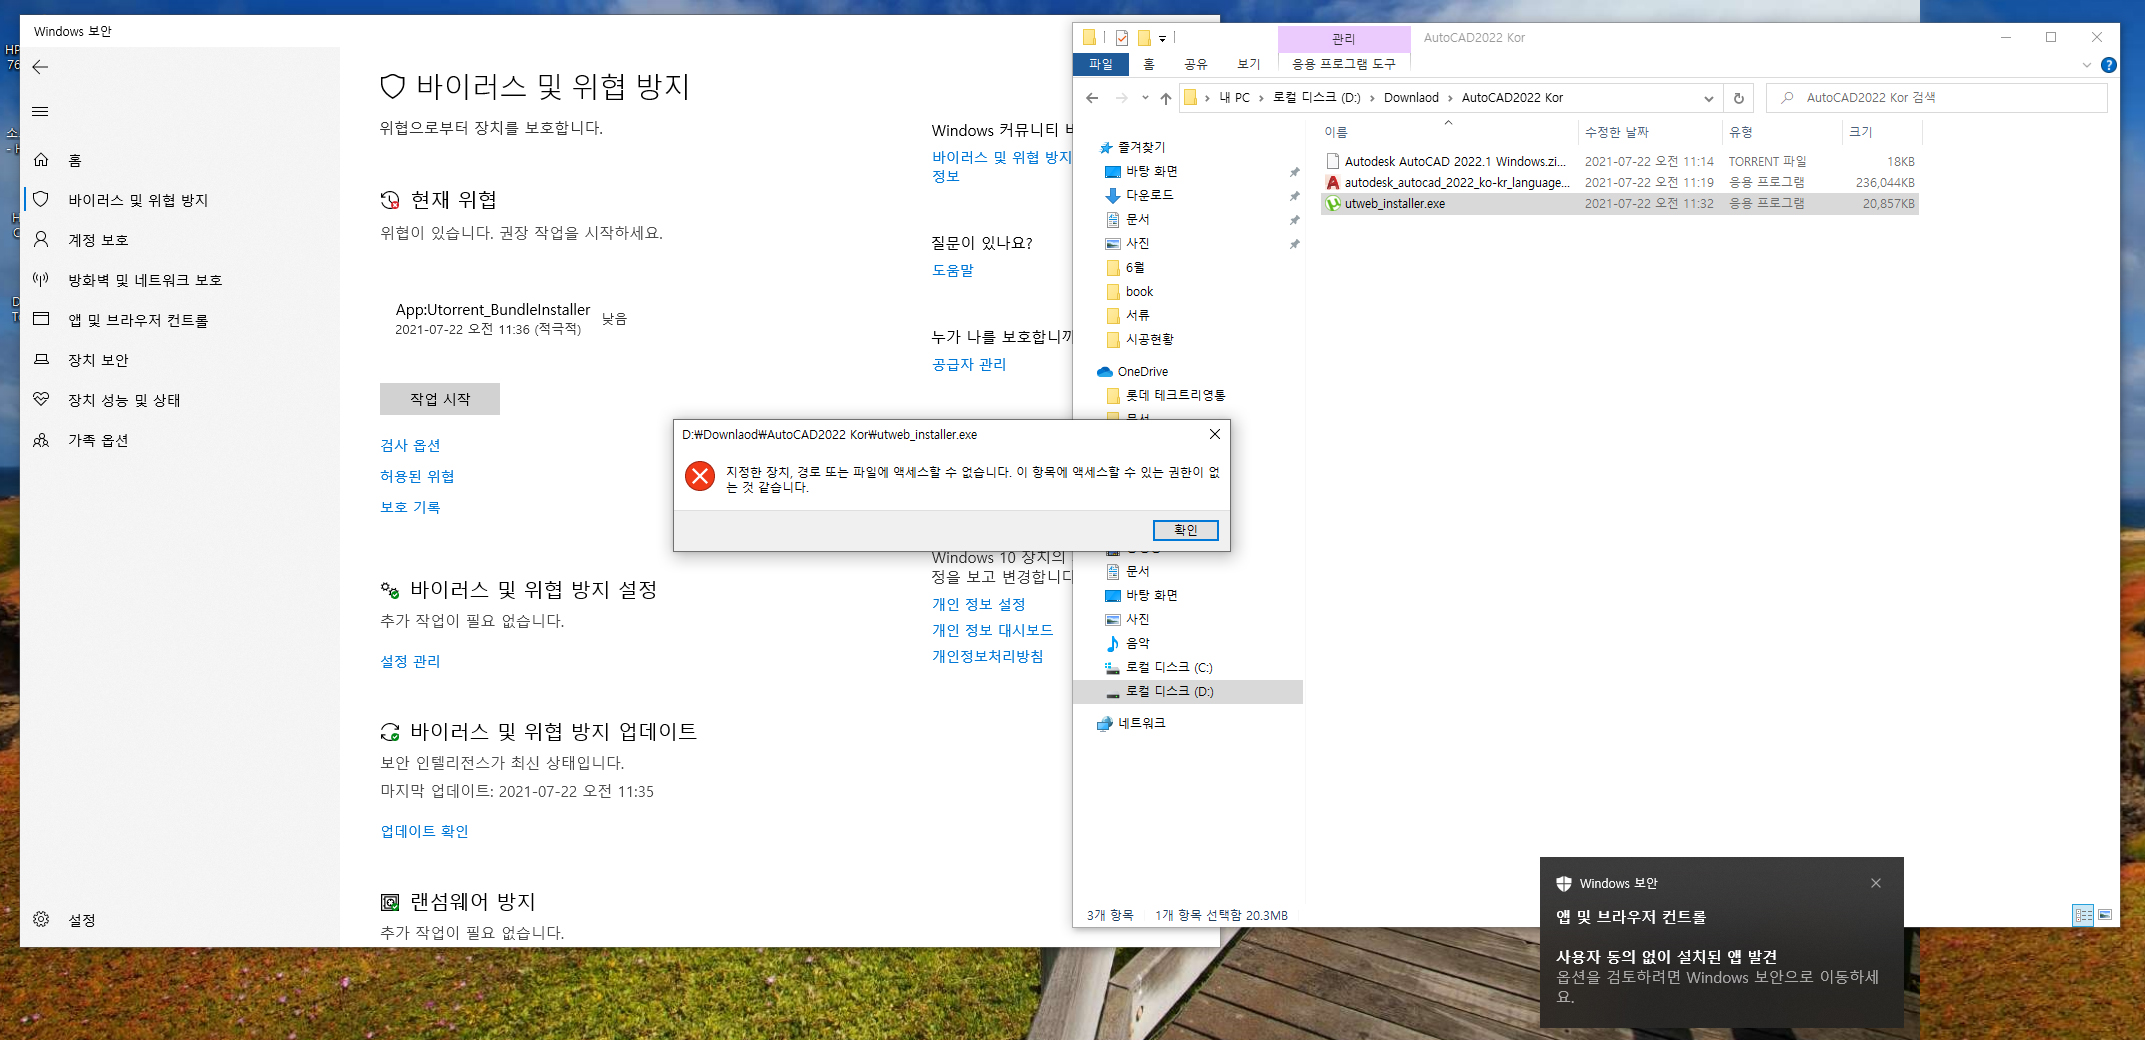
Task: Click the 업데이트 확인 link
Action: tap(424, 831)
